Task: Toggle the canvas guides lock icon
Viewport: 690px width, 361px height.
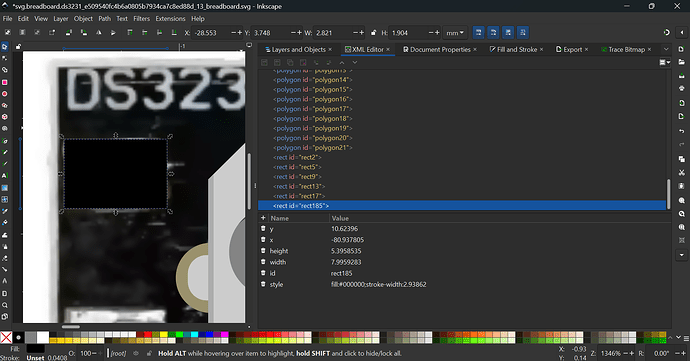Action: pos(18,46)
